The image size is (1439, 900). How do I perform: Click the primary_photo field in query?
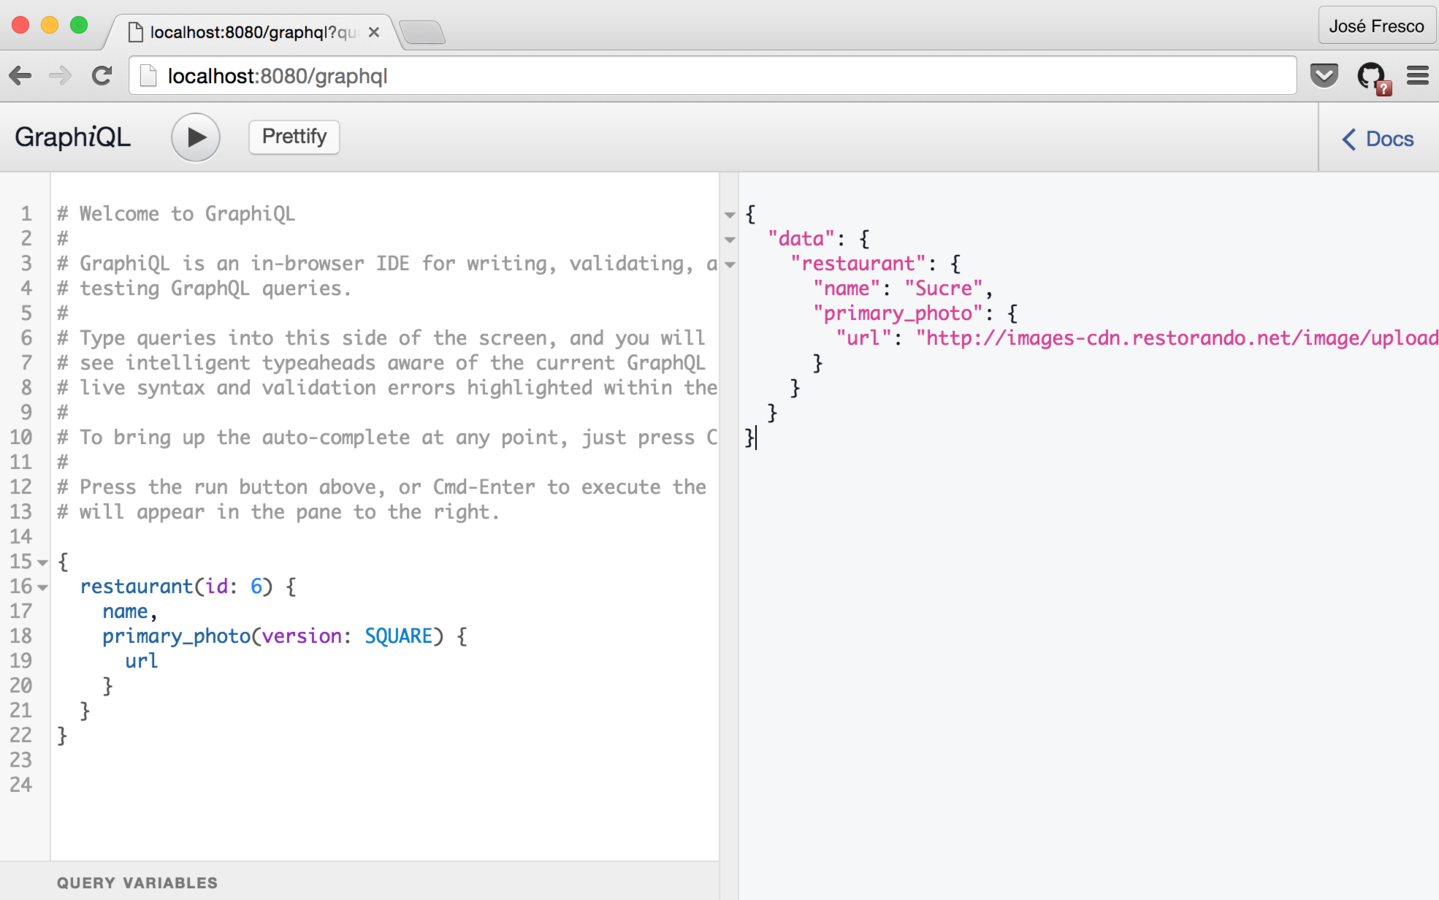[x=176, y=636]
